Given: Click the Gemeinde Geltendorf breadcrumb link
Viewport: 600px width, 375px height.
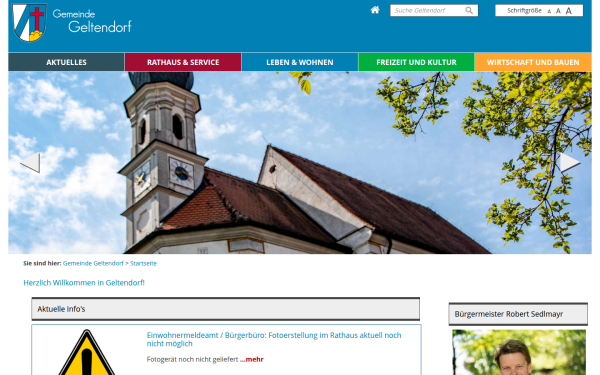Looking at the screenshot, I should tap(93, 263).
